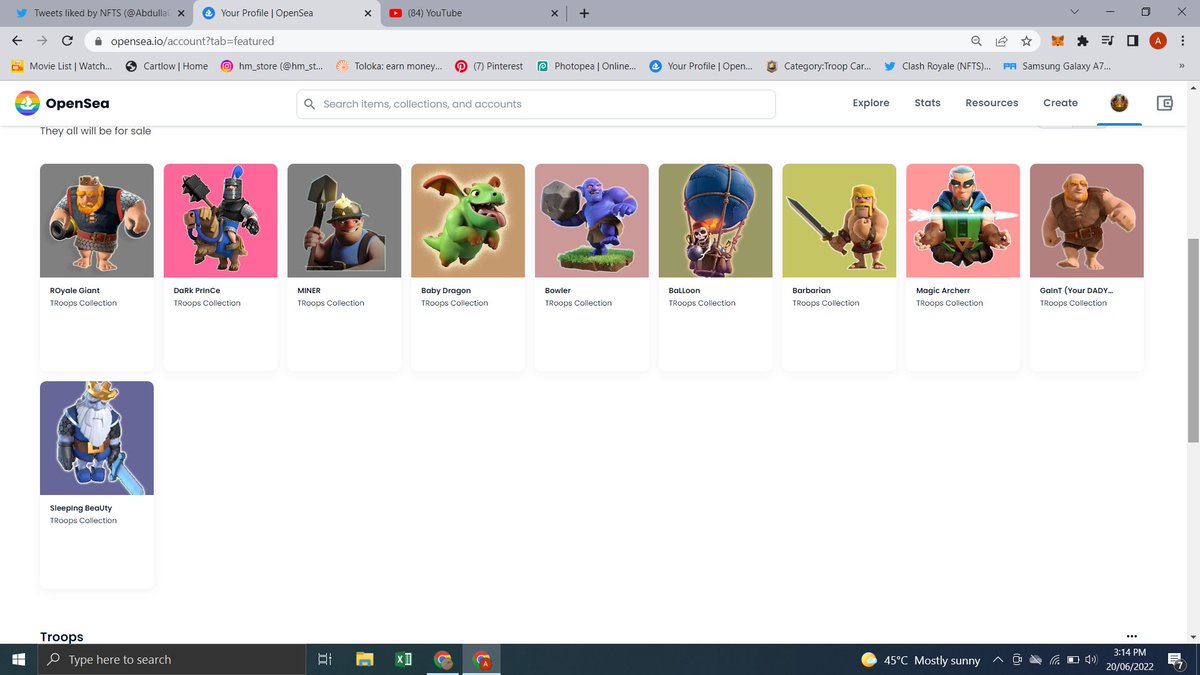Open the GainT (Your DADY) NFT card
This screenshot has width=1200, height=675.
tap(1087, 268)
